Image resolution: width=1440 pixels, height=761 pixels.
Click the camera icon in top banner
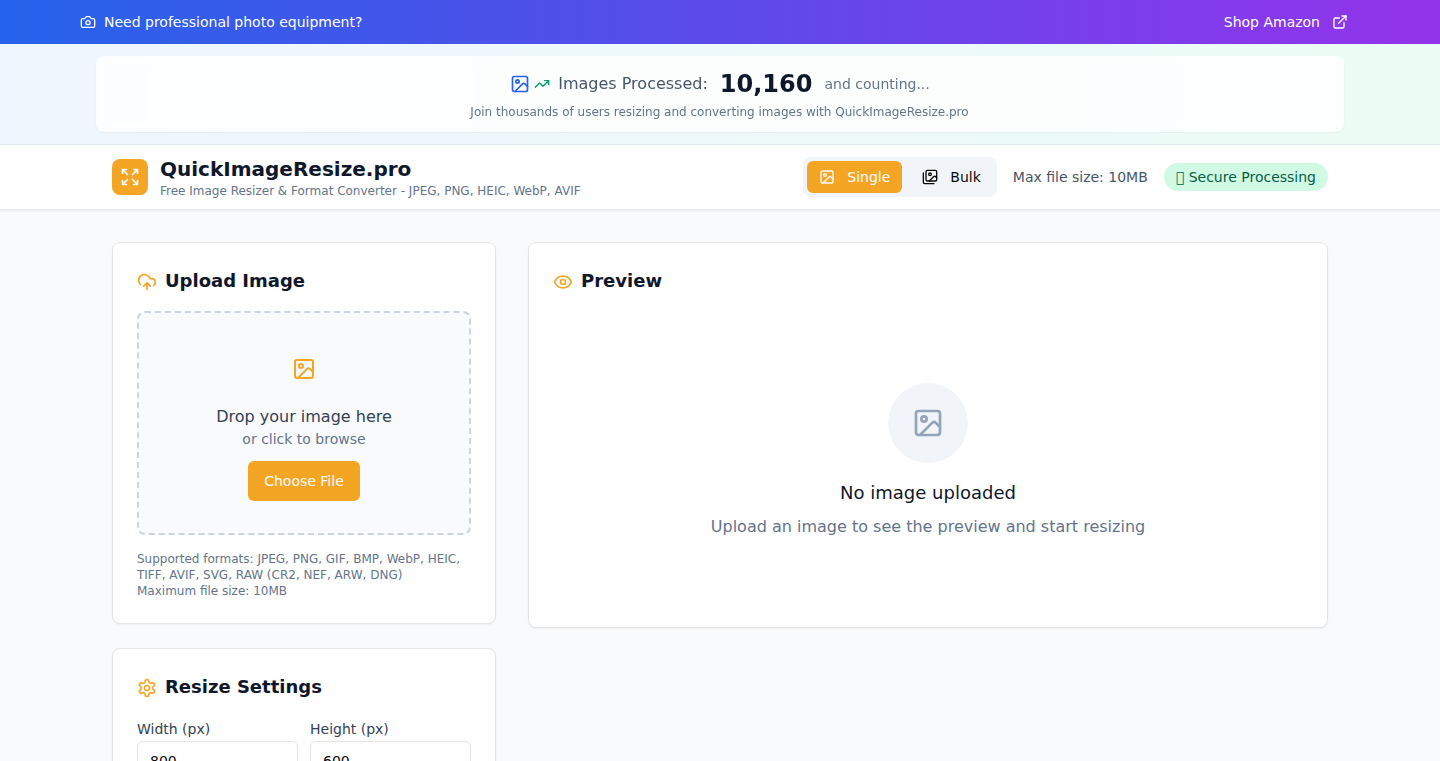coord(88,22)
